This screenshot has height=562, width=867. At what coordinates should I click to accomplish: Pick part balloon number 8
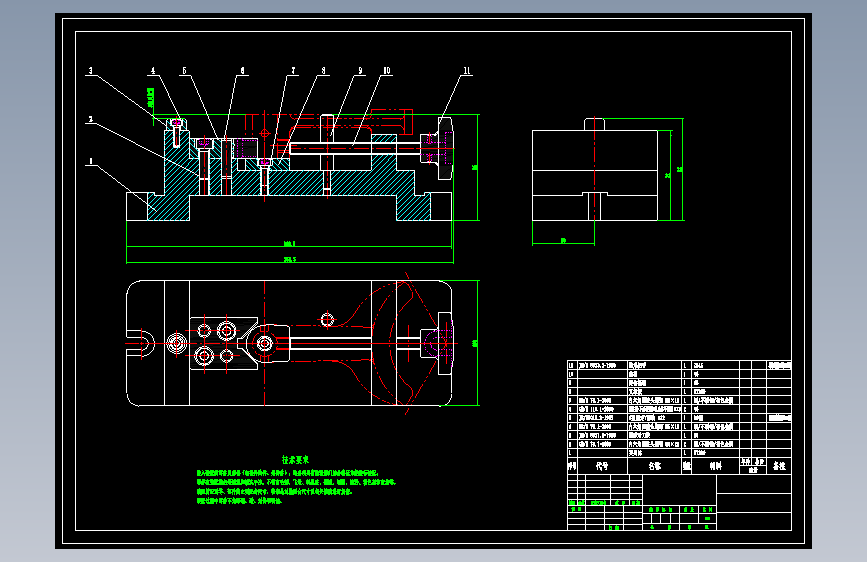(x=323, y=71)
